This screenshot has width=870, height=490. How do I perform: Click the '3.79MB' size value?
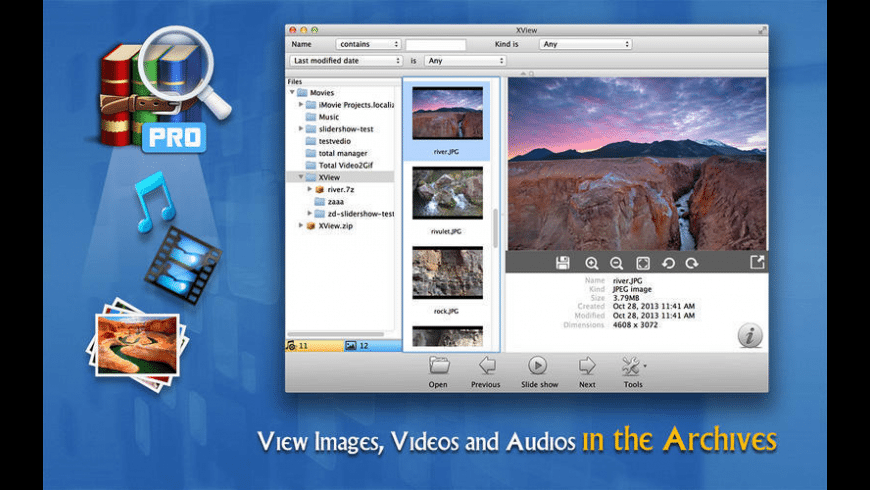coord(626,298)
